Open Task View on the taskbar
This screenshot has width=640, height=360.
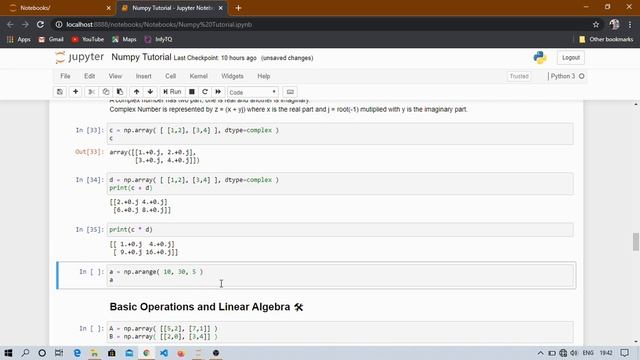[x=59, y=353]
